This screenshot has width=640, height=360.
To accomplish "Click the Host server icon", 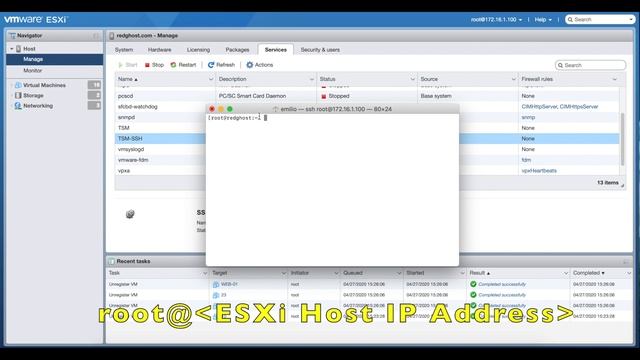I will 18,49.
